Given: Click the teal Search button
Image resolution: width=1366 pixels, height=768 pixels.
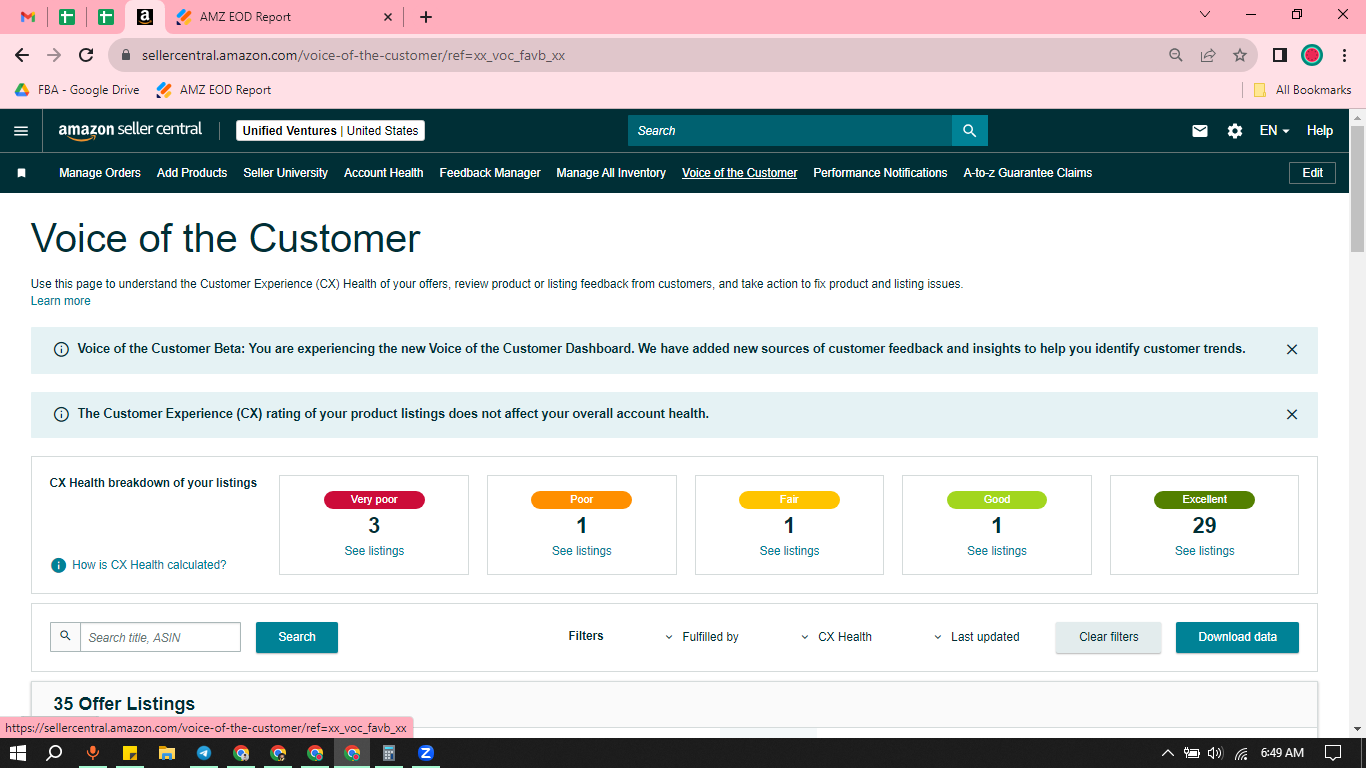Looking at the screenshot, I should (297, 637).
